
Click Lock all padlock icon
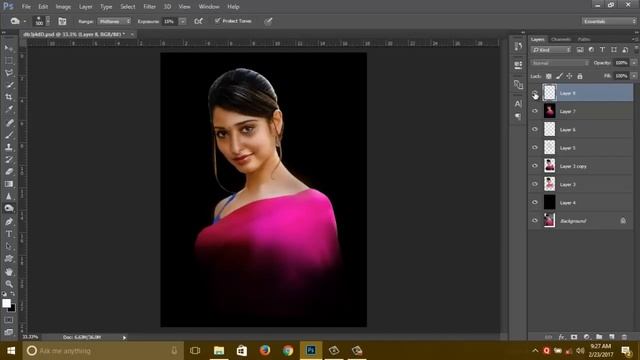pos(580,76)
